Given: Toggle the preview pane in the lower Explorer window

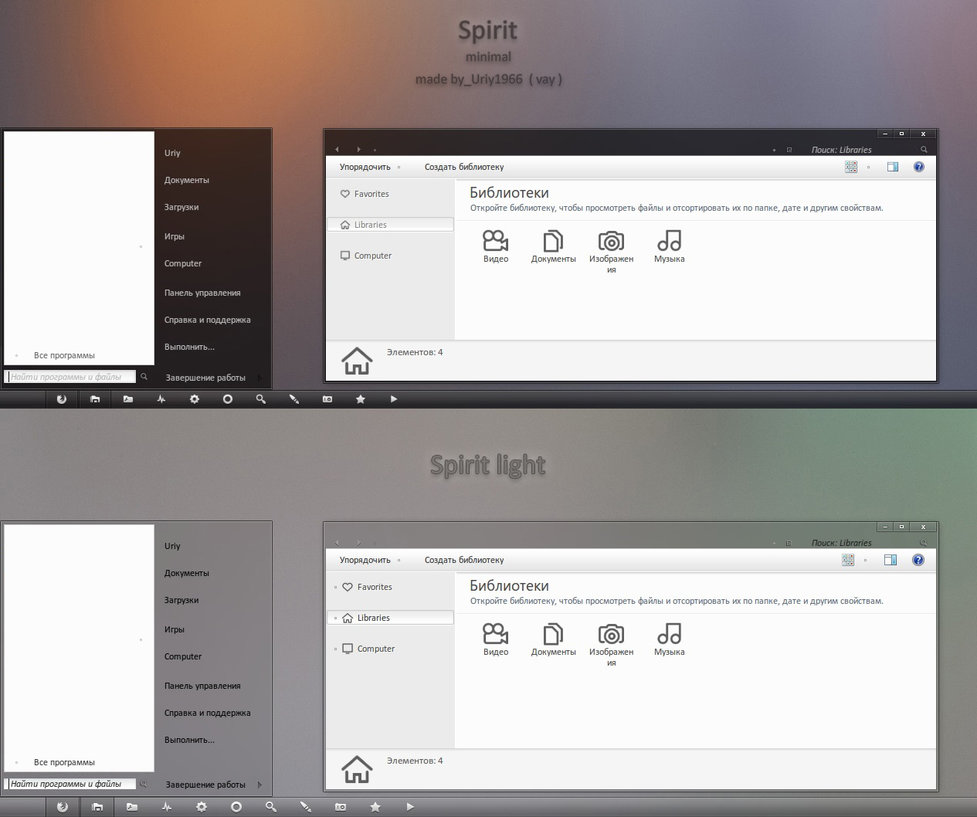Looking at the screenshot, I should 890,560.
